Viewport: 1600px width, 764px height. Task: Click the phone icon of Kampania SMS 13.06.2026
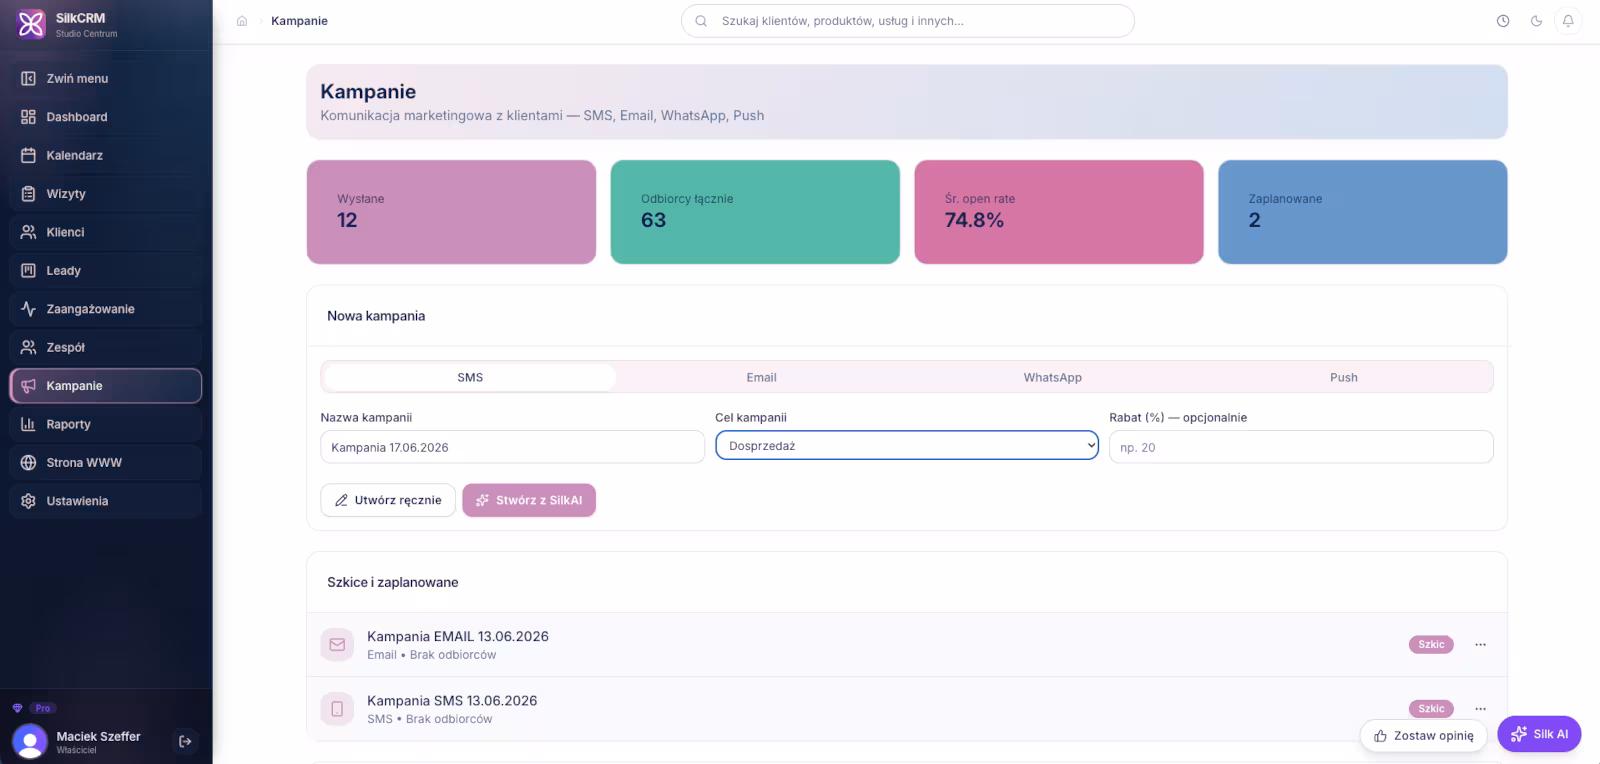tap(337, 709)
